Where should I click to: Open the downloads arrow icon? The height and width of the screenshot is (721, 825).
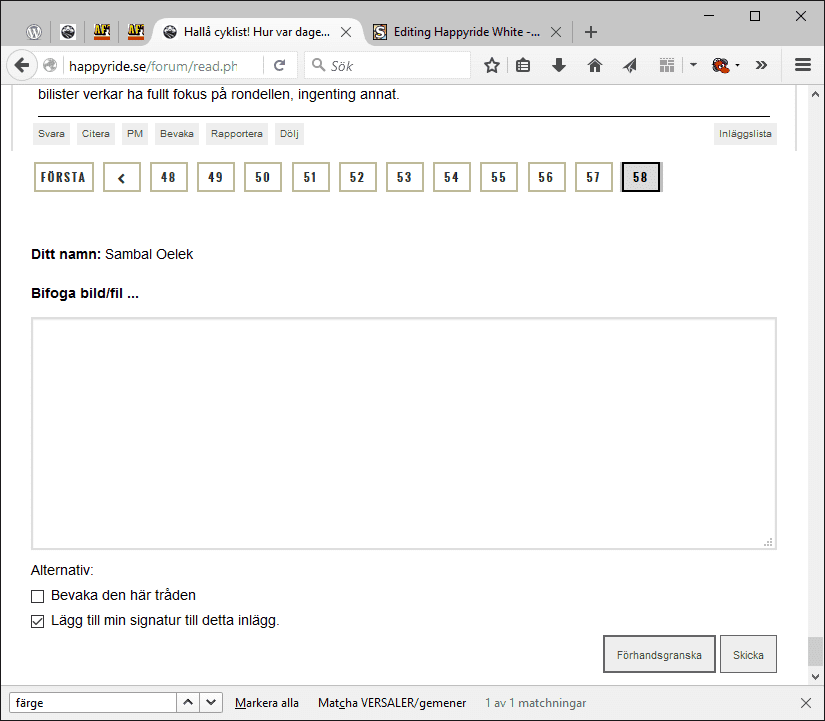click(559, 66)
